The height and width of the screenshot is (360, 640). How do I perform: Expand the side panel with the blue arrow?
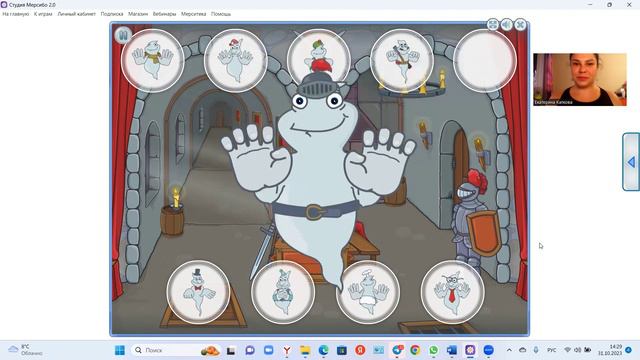tap(631, 162)
